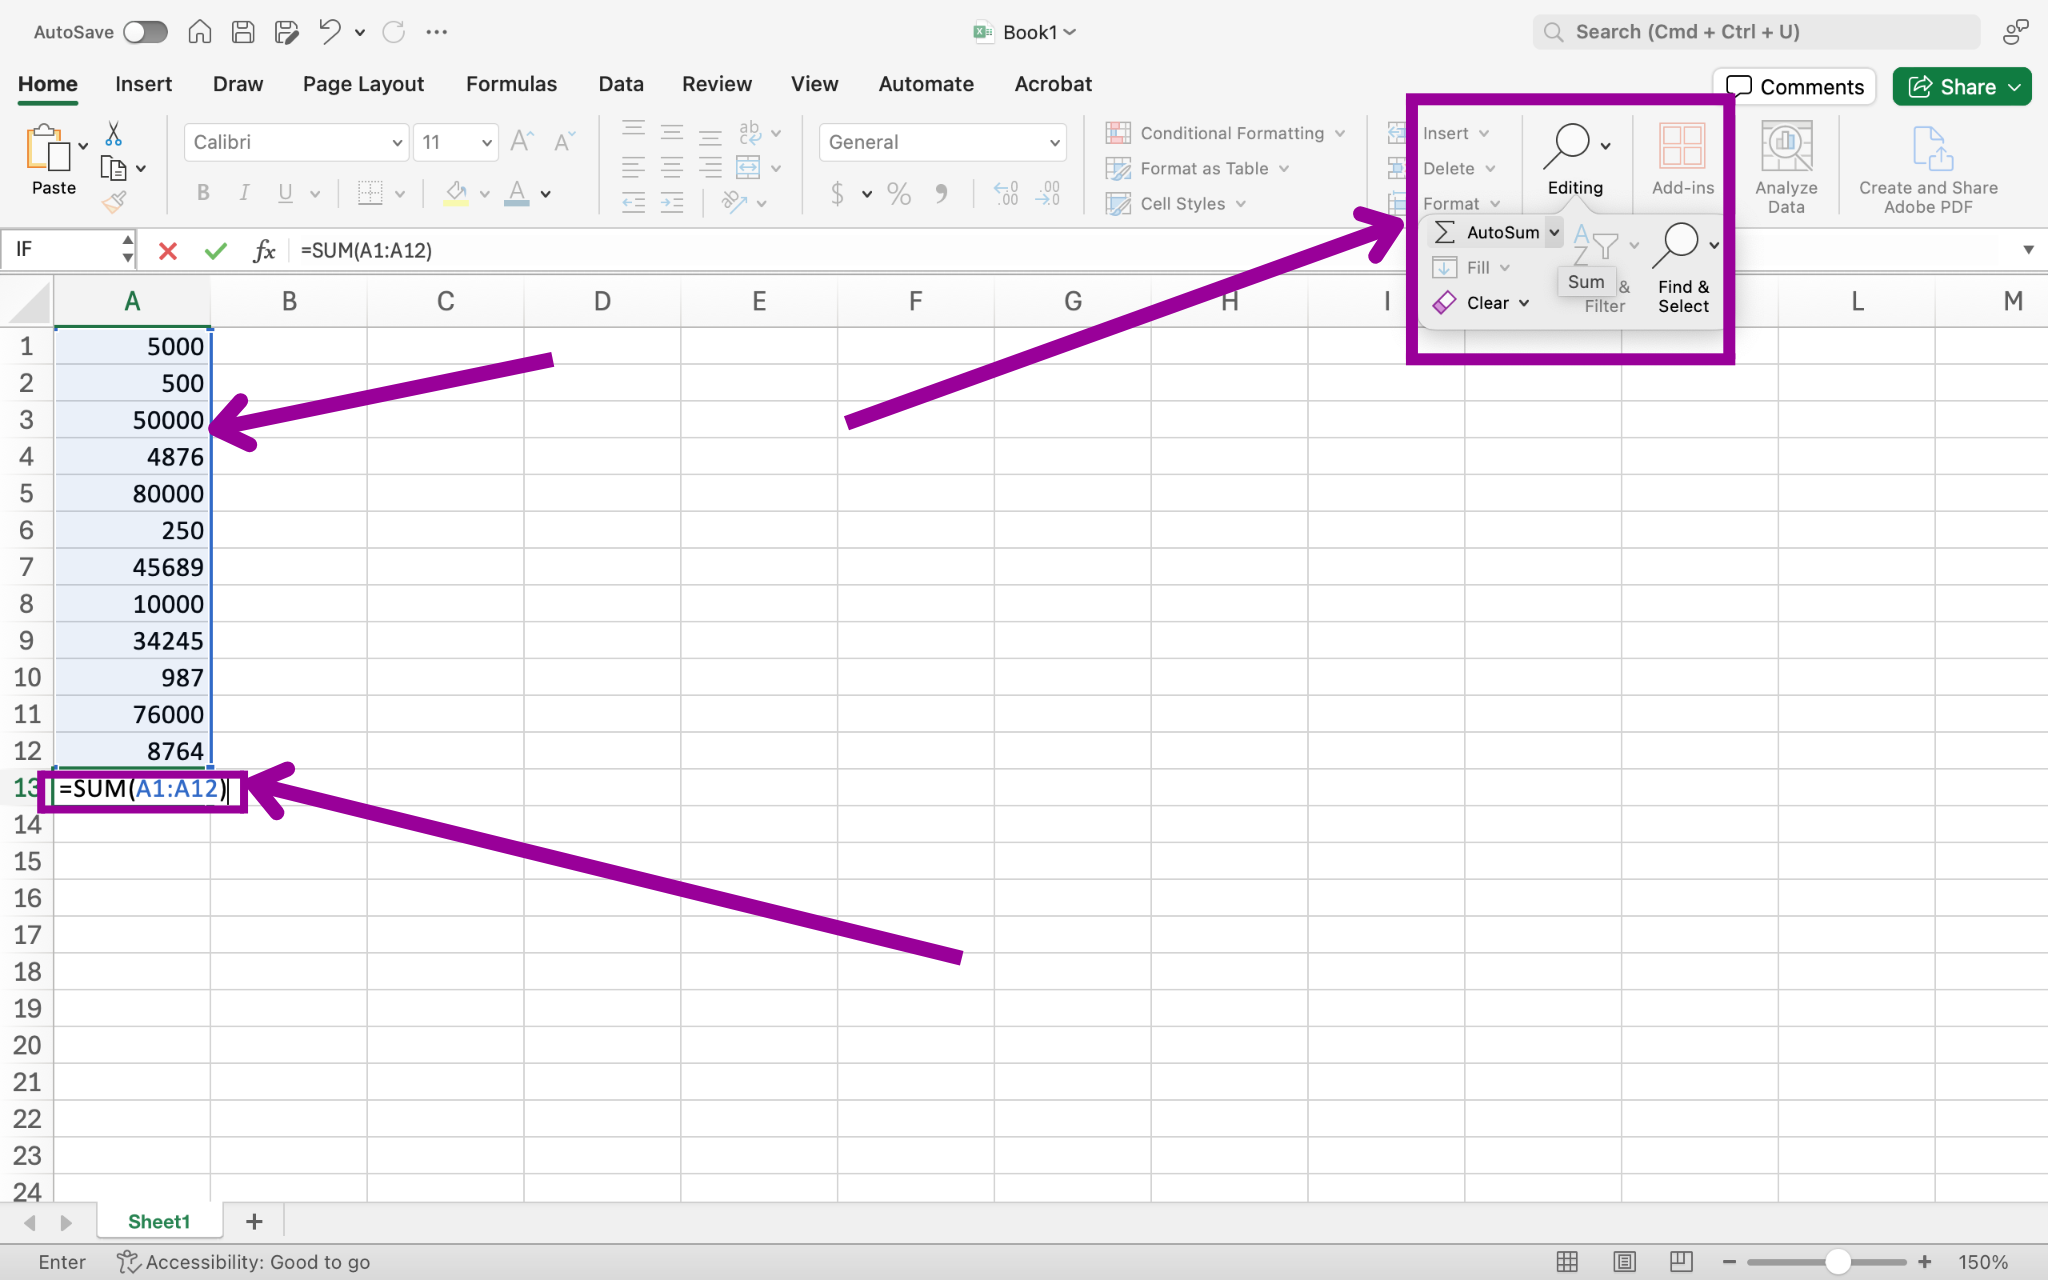Viewport: 2048px width, 1280px height.
Task: Cancel the formula with the red X
Action: point(168,250)
